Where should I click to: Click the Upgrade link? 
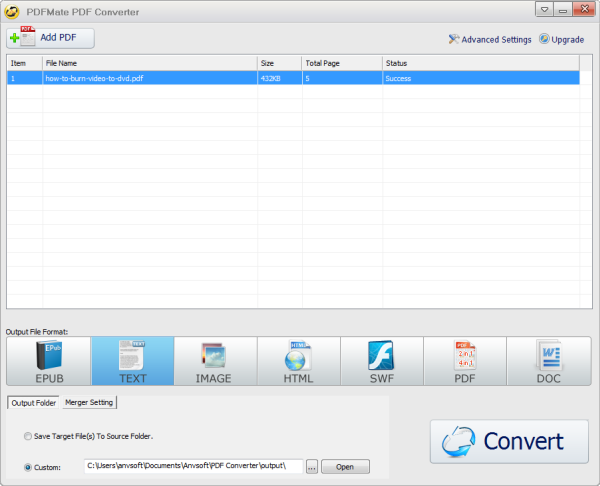pyautogui.click(x=561, y=39)
